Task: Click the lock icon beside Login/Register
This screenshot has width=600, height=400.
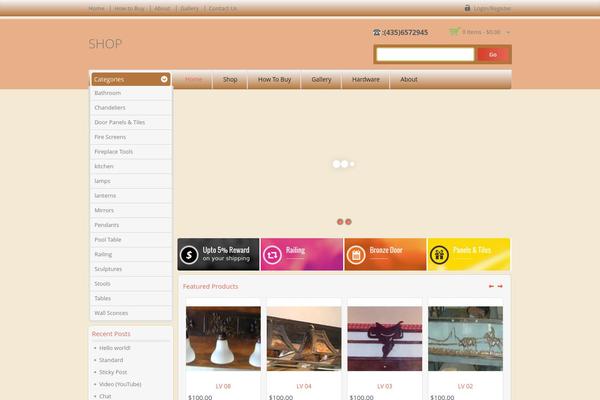Action: [x=467, y=8]
